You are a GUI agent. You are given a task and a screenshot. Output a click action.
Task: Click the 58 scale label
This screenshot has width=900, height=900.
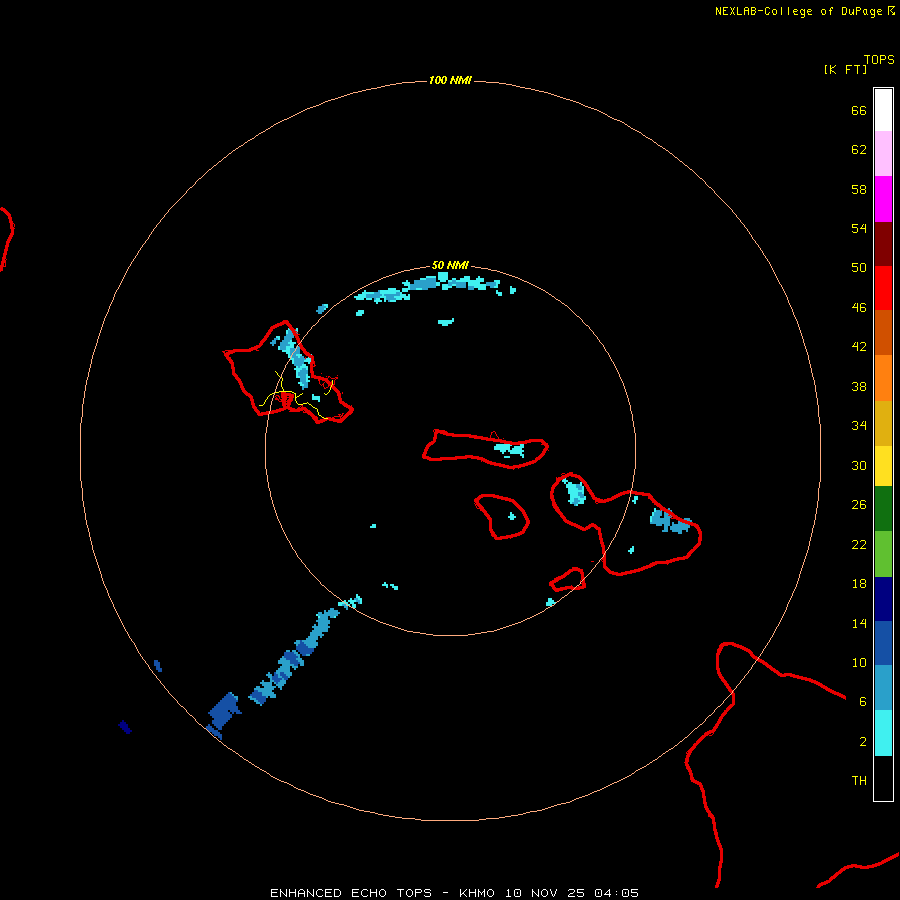tap(859, 189)
